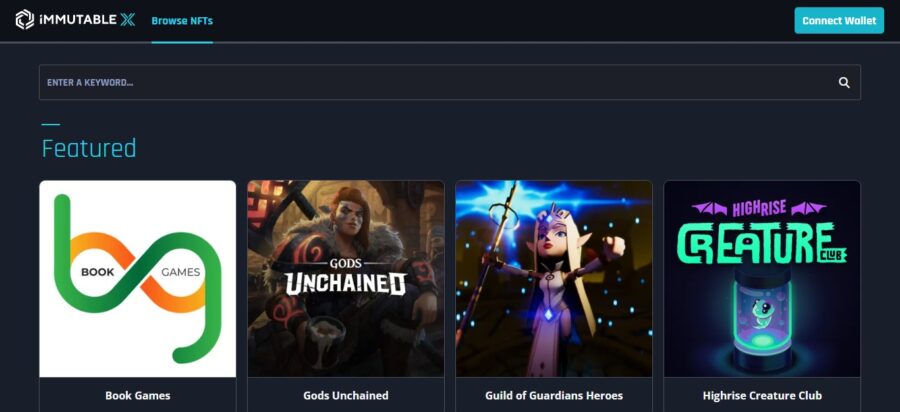Click the Highrise Creature Club title

[x=762, y=395]
